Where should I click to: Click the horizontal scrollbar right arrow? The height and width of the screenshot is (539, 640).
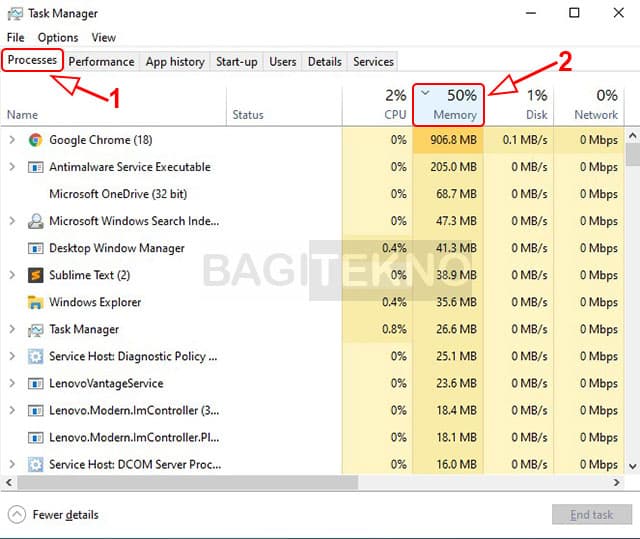(617, 483)
